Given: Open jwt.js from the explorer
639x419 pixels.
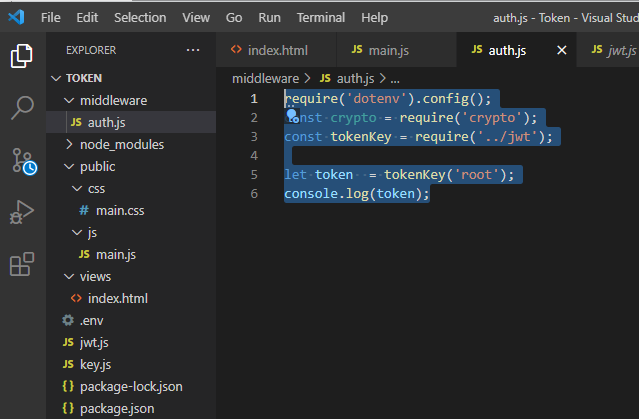Looking at the screenshot, I should click(x=131, y=342).
